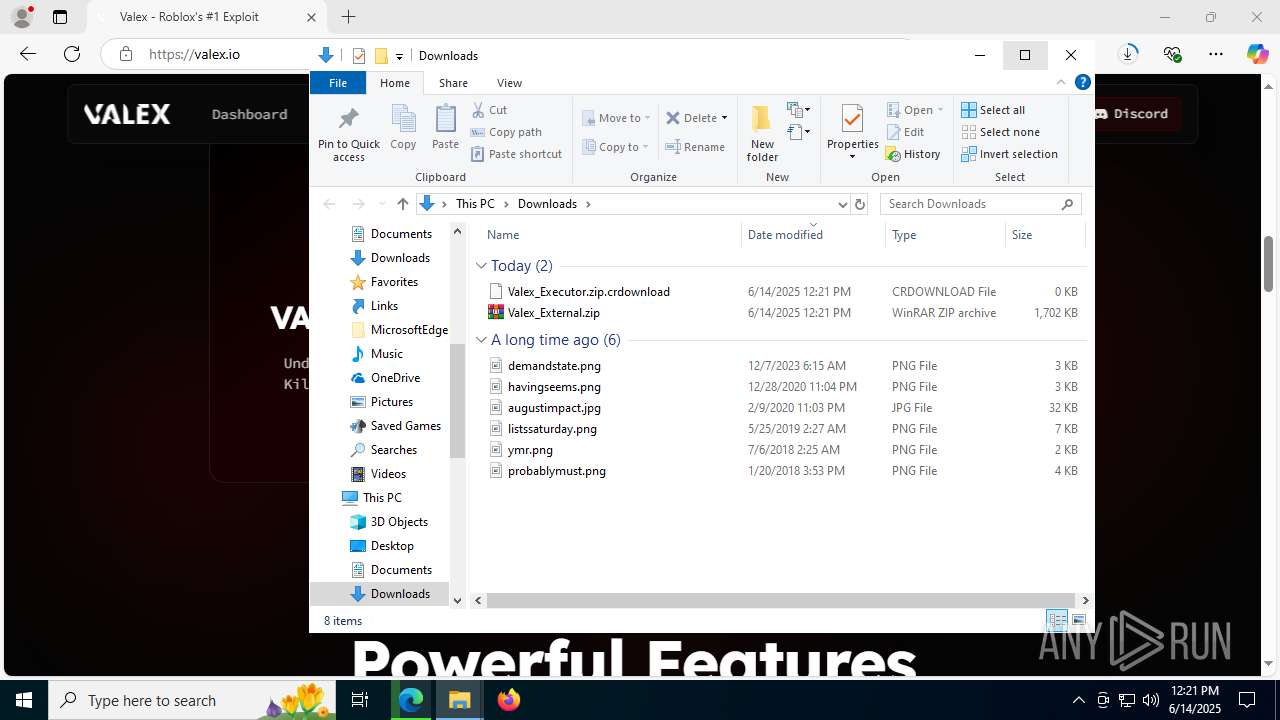Click the volume icon in system tray
The width and height of the screenshot is (1280, 720).
point(1150,700)
